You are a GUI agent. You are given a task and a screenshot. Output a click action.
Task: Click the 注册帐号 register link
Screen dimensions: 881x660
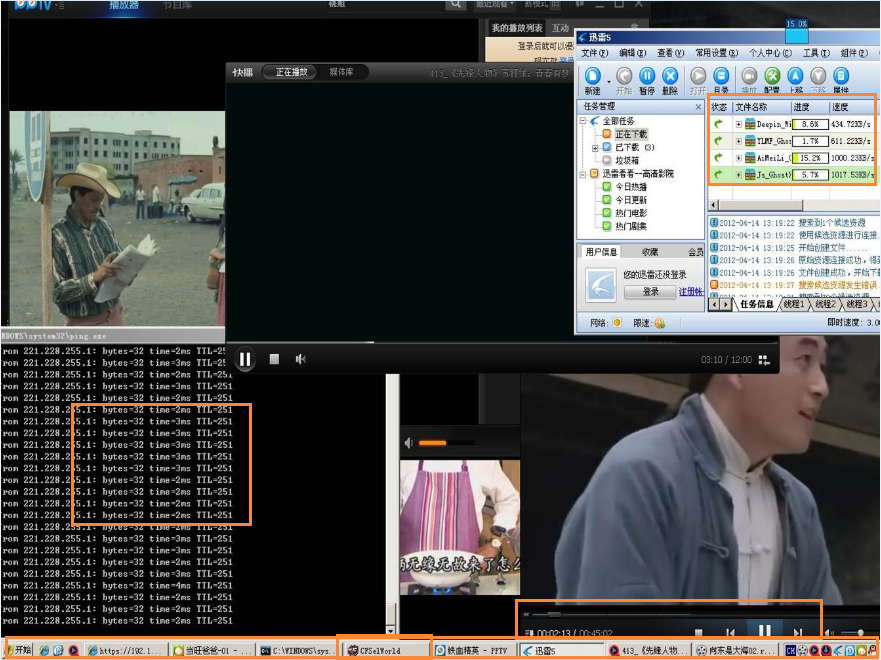pyautogui.click(x=691, y=292)
